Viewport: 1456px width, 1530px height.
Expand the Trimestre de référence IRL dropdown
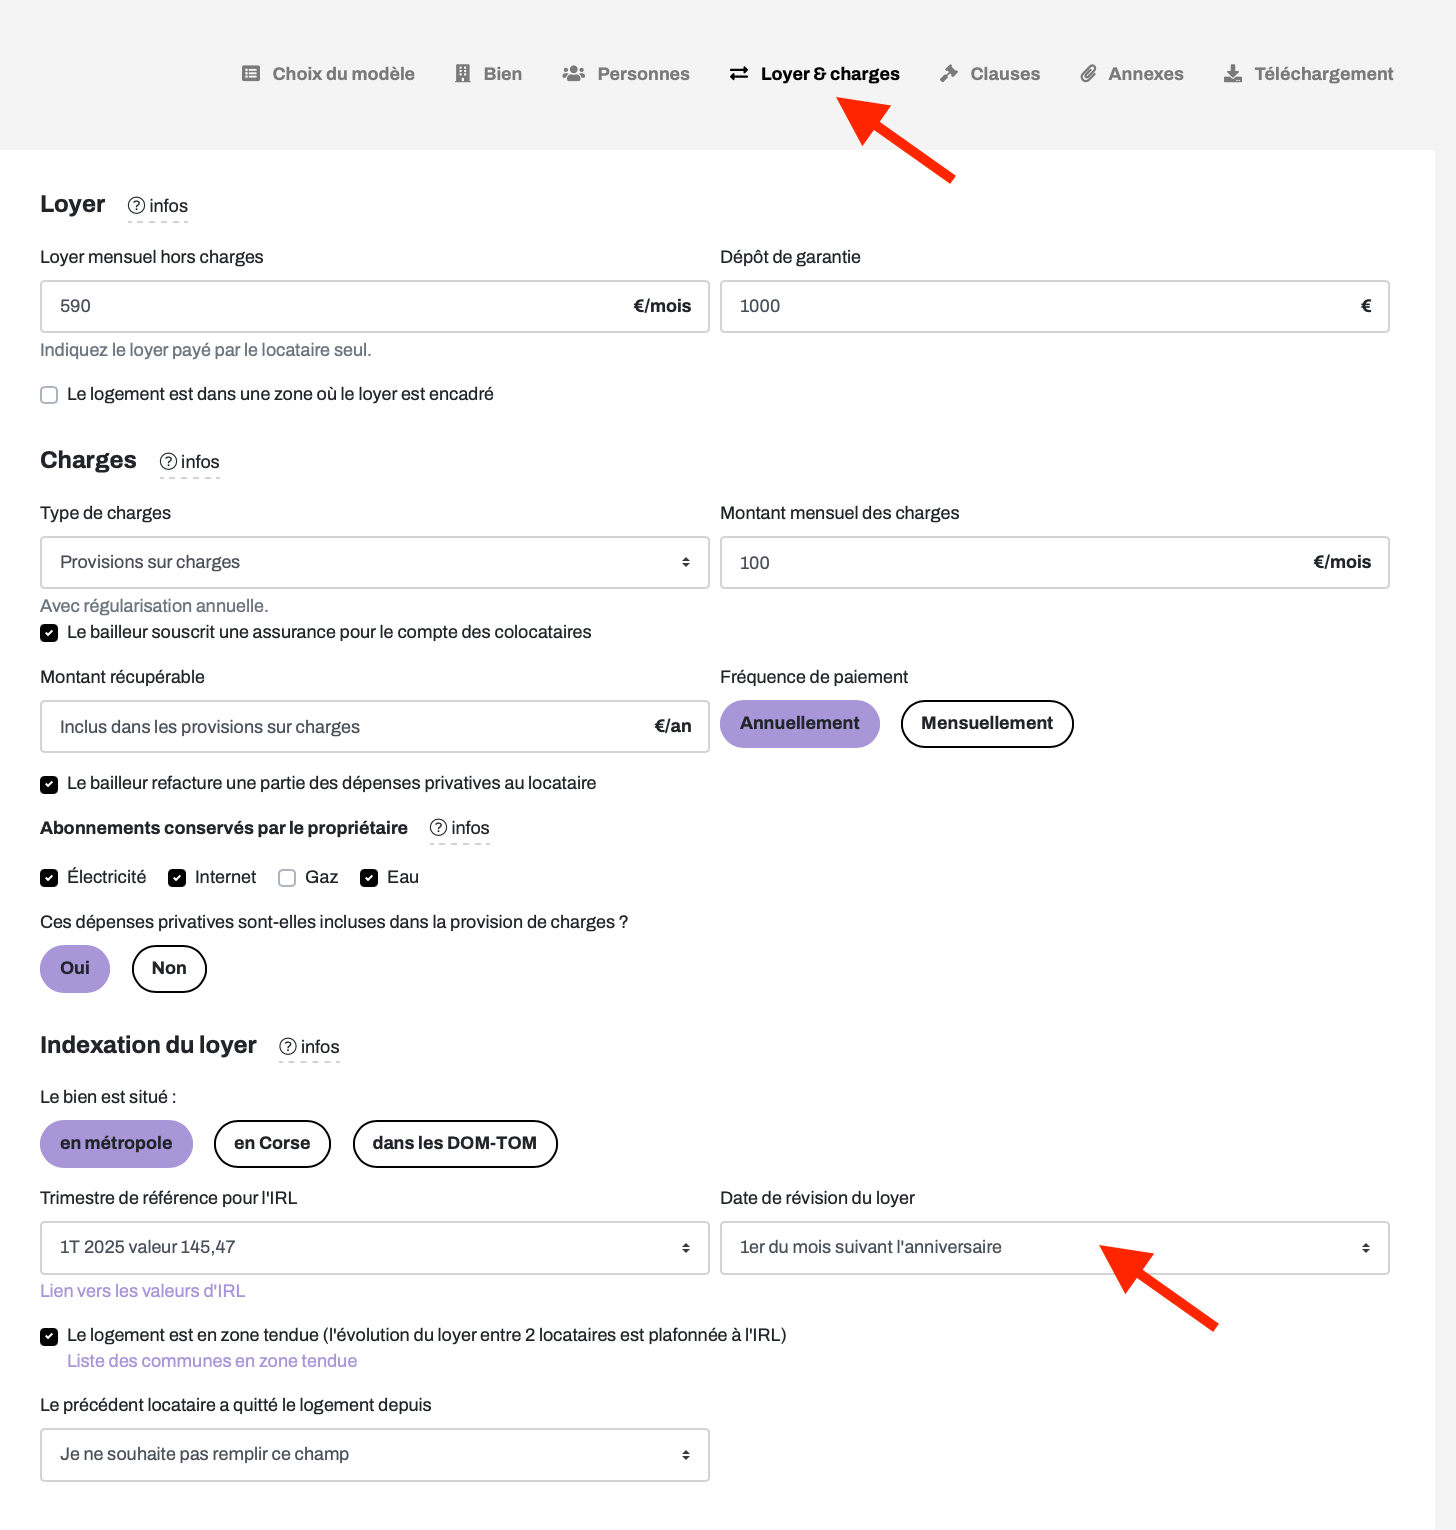[x=375, y=1248]
